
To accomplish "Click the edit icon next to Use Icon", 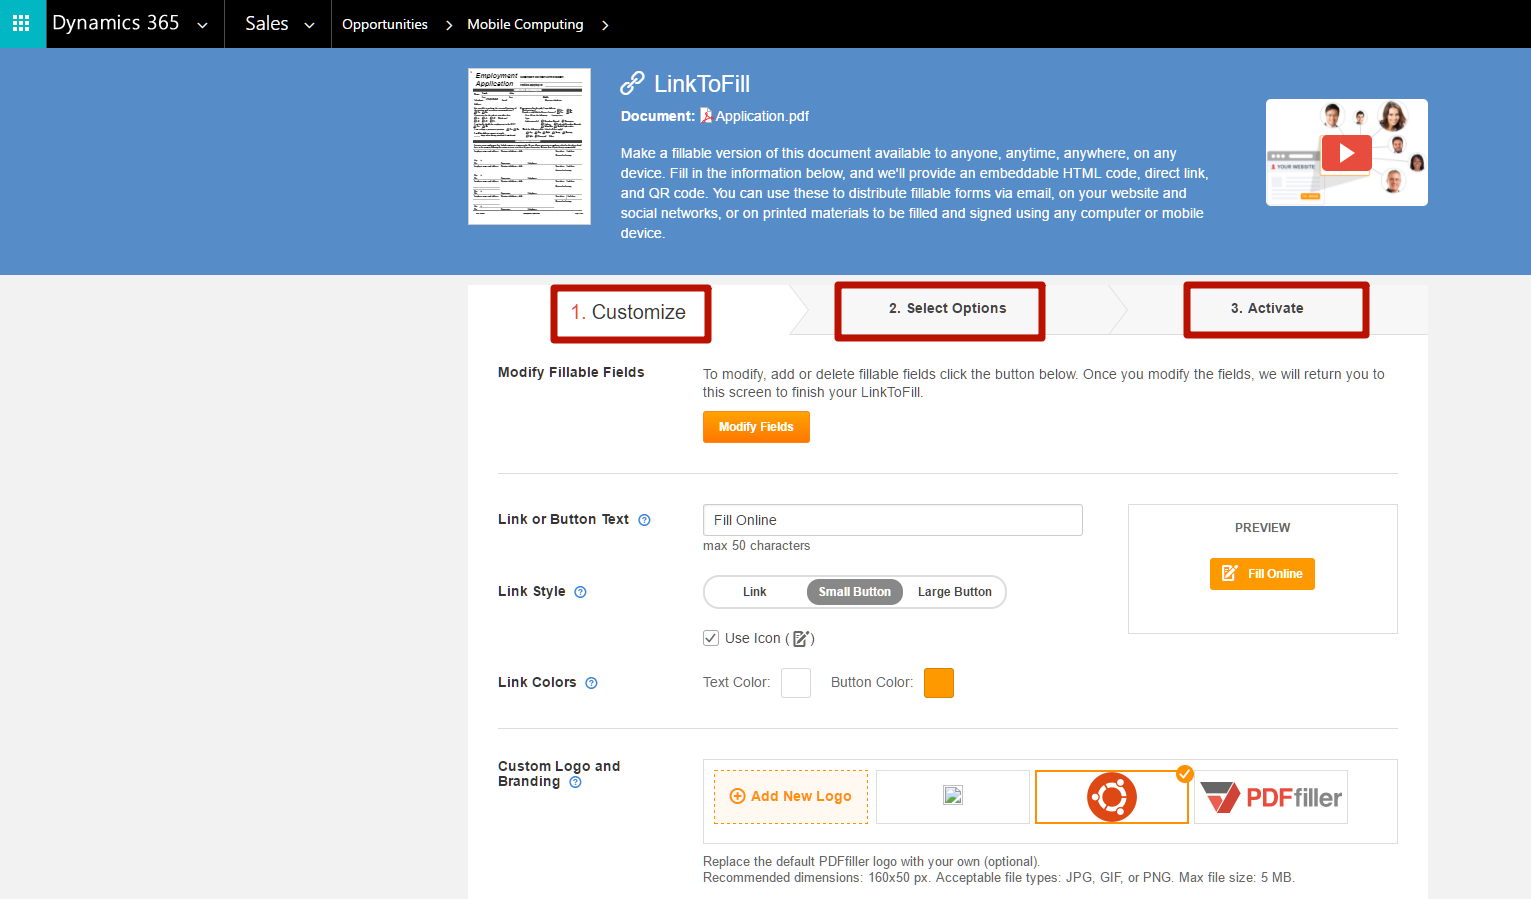I will [801, 638].
